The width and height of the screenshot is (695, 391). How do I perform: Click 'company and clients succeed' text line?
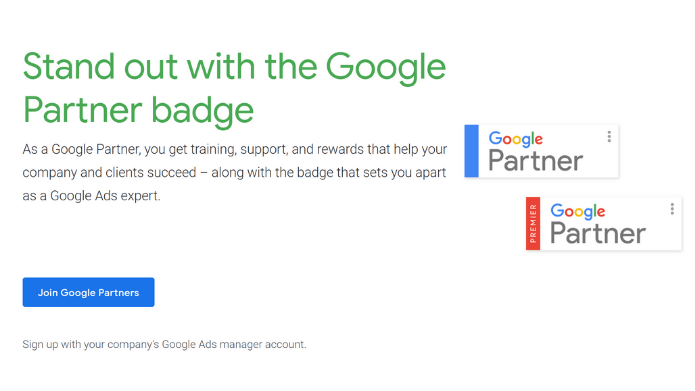(109, 172)
